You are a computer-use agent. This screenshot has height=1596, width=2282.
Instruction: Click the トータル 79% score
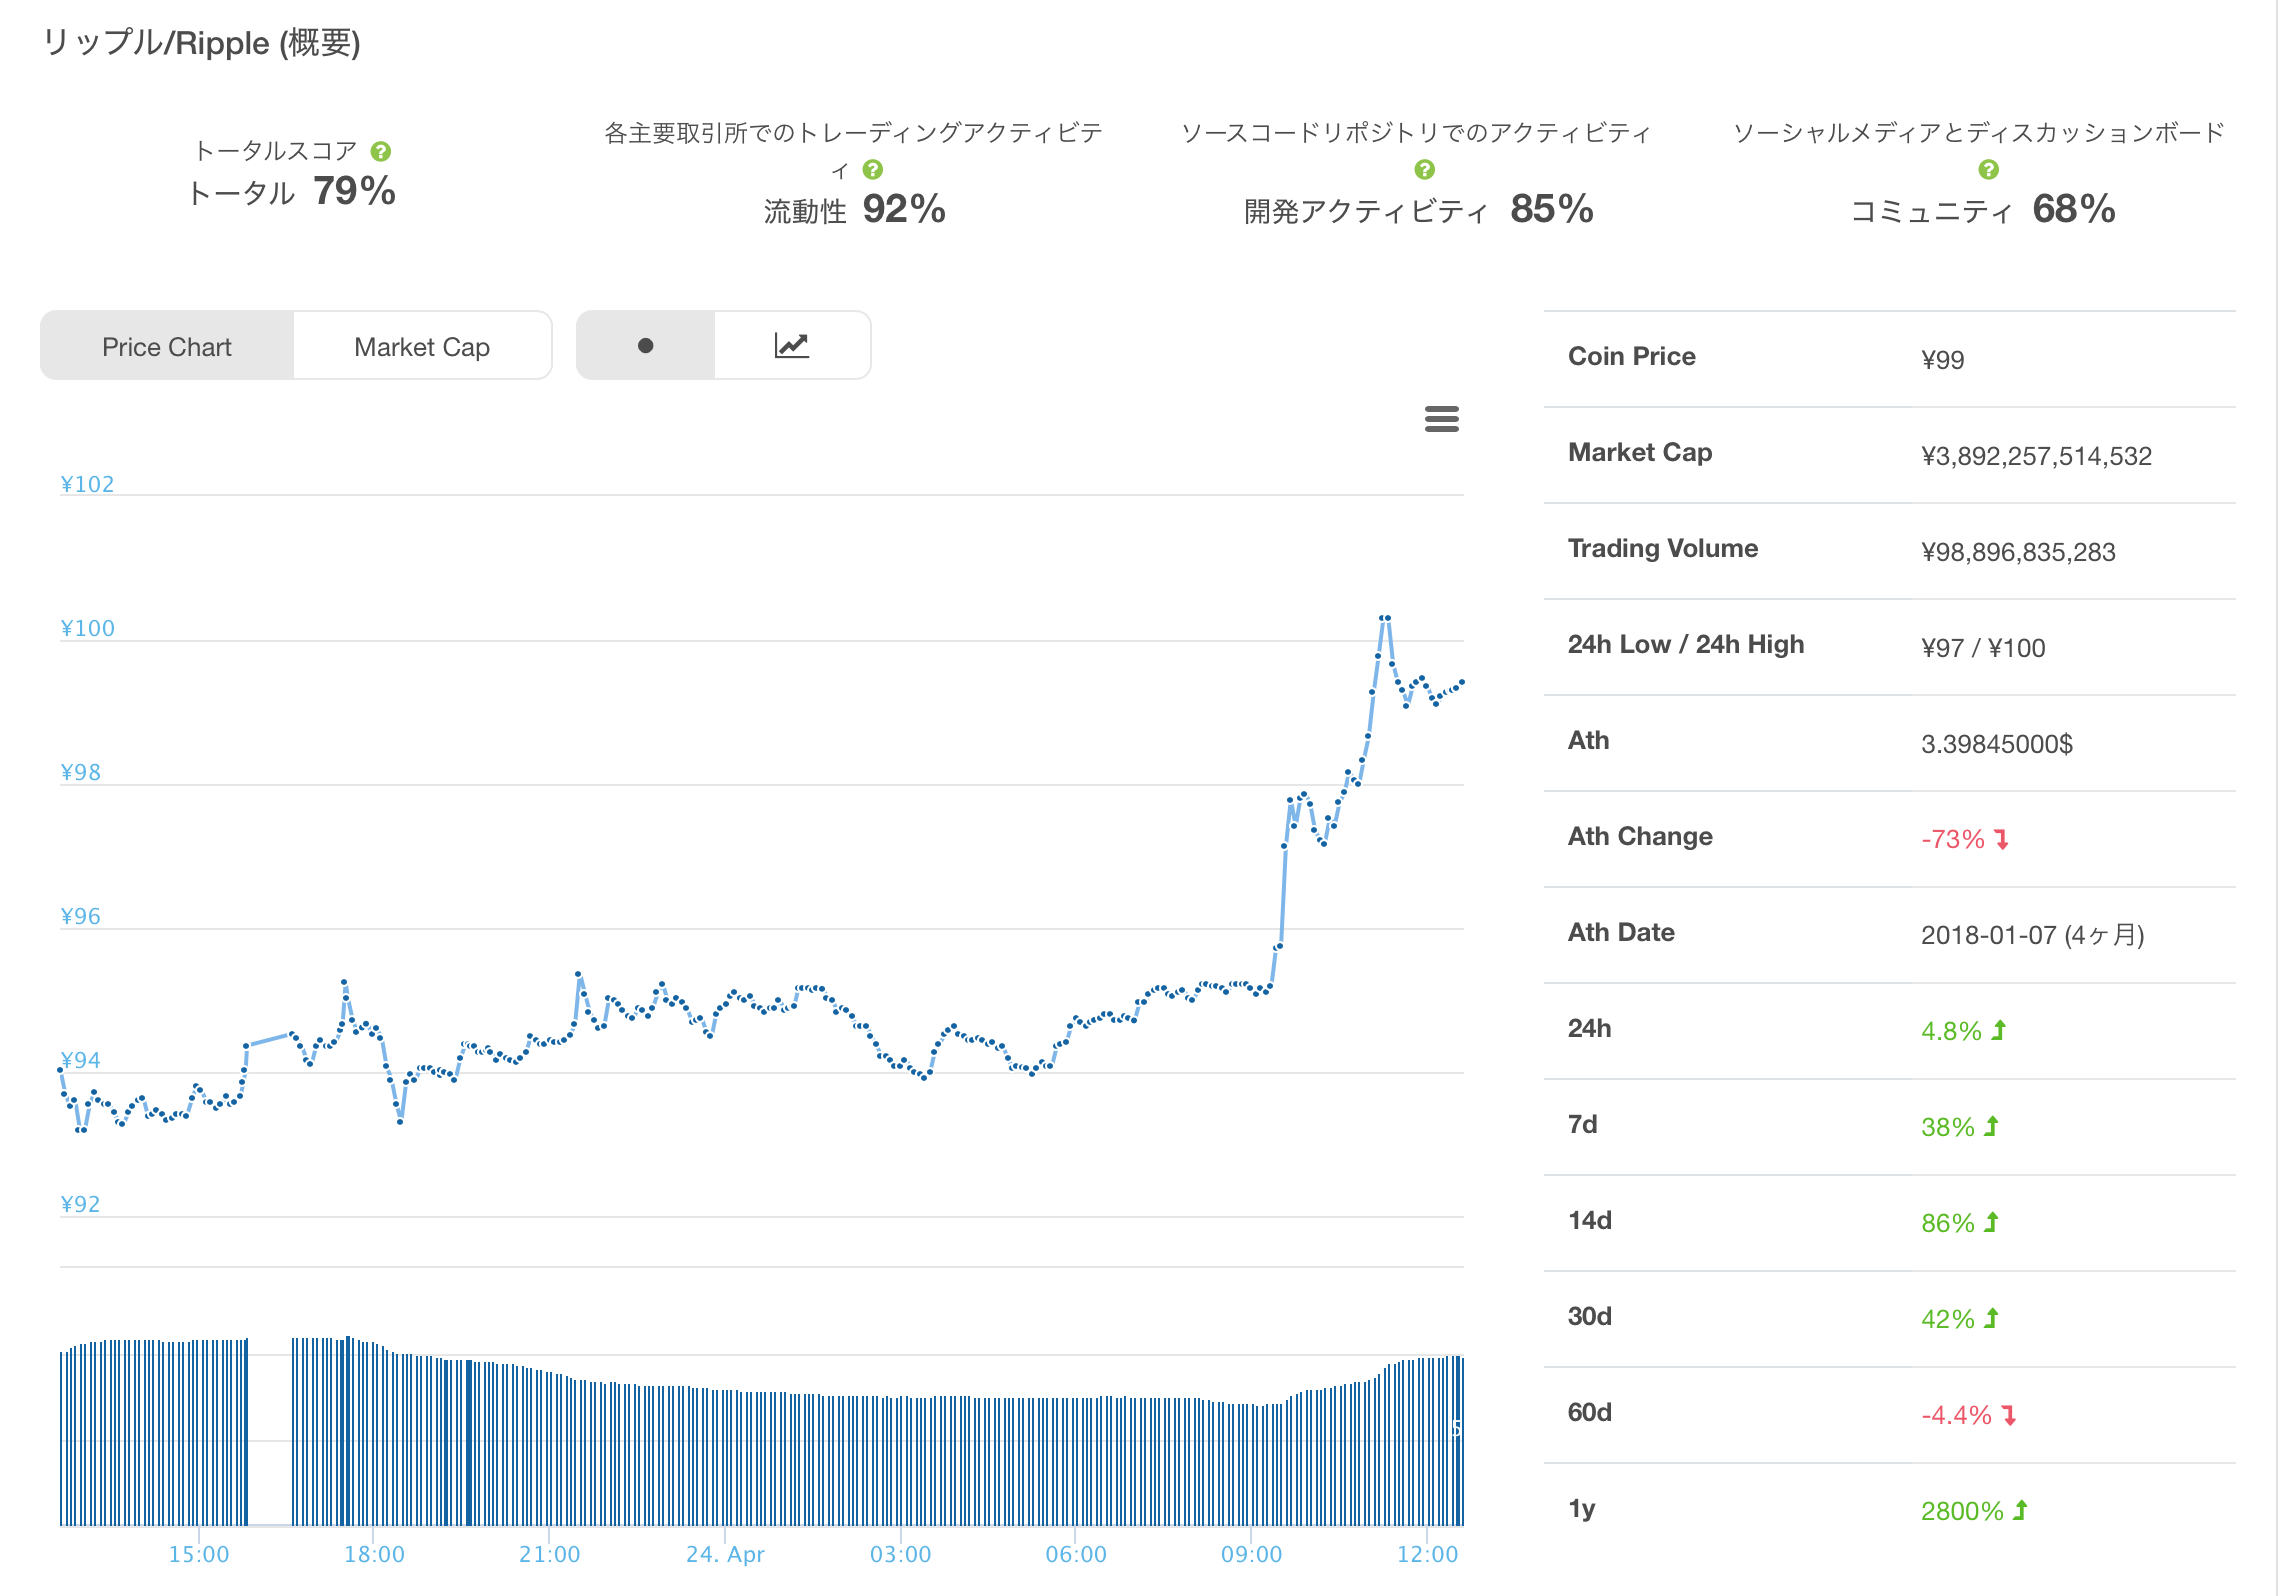[x=292, y=191]
